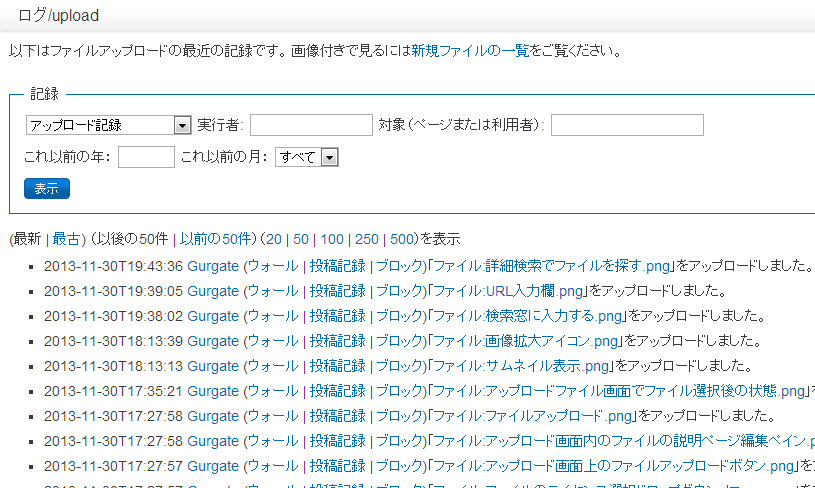Show 20 entries per page
This screenshot has width=815, height=488.
coord(273,239)
